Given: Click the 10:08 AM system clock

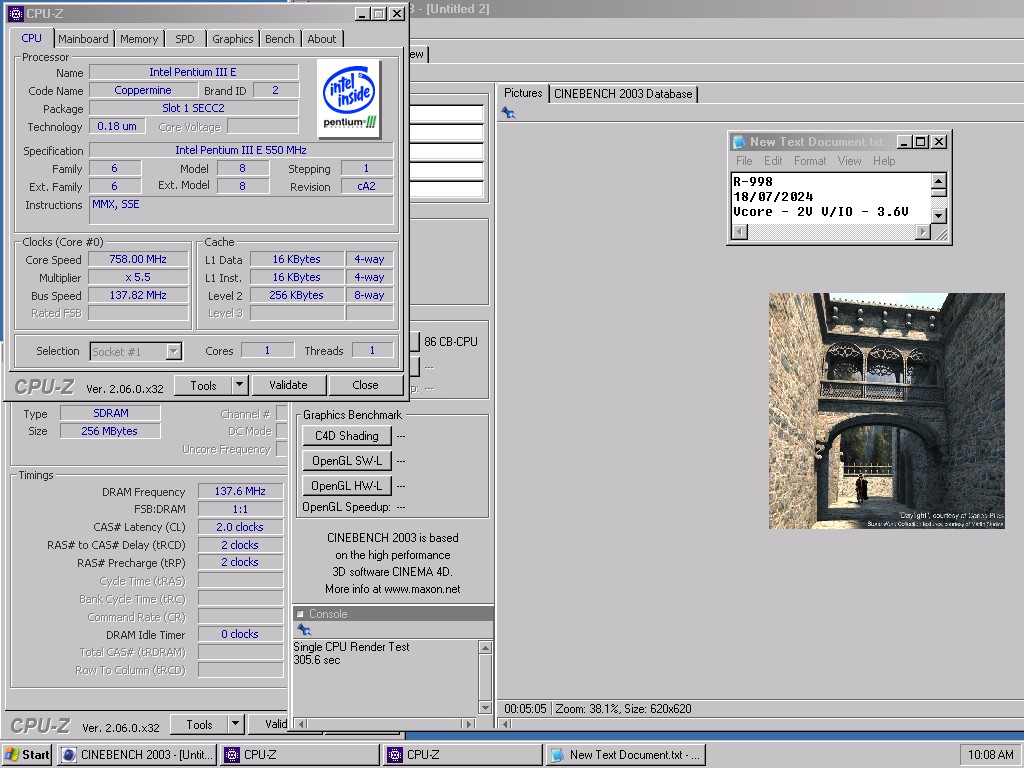Looking at the screenshot, I should tap(990, 754).
